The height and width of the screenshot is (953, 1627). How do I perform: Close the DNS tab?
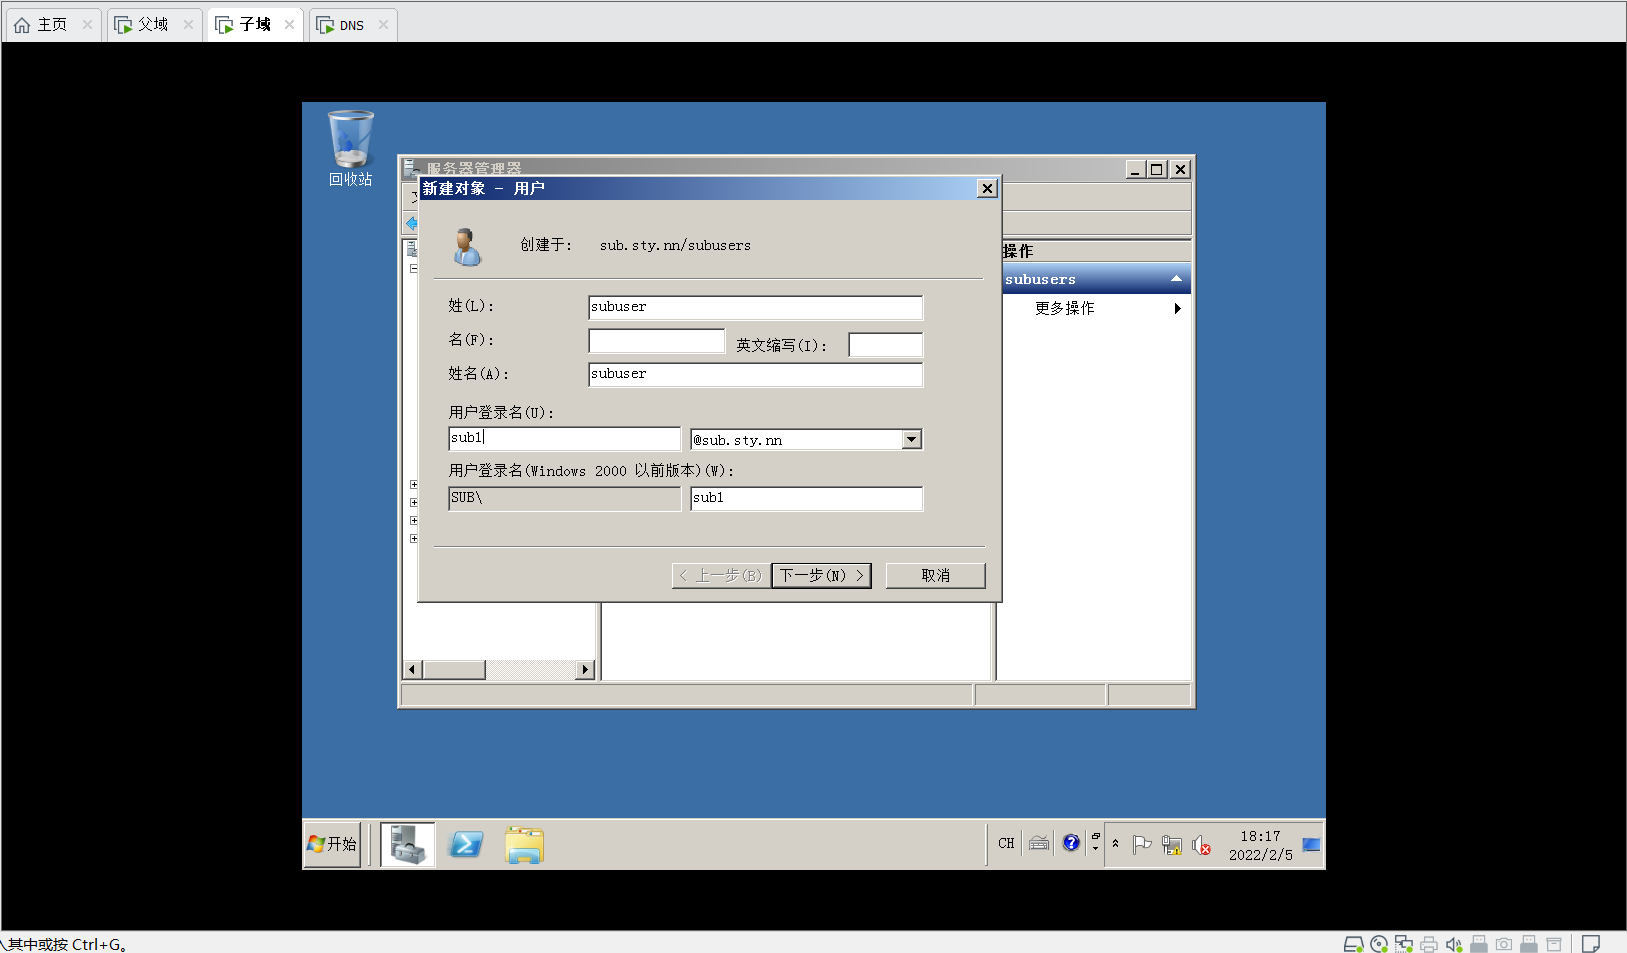(383, 25)
